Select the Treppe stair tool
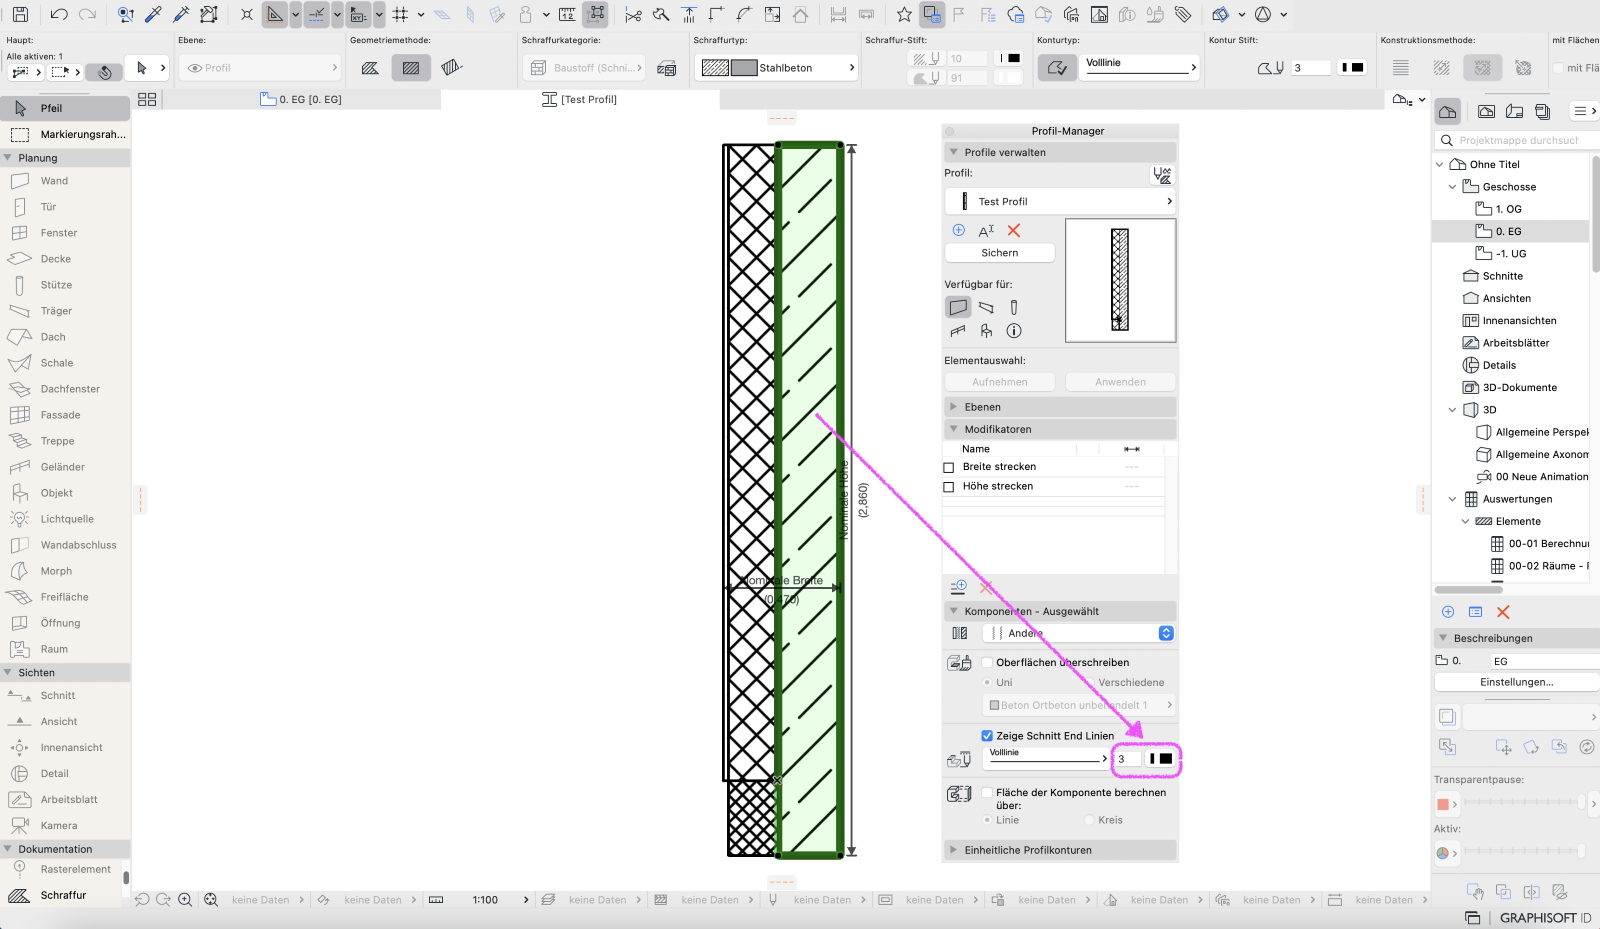The width and height of the screenshot is (1600, 929). pyautogui.click(x=57, y=441)
